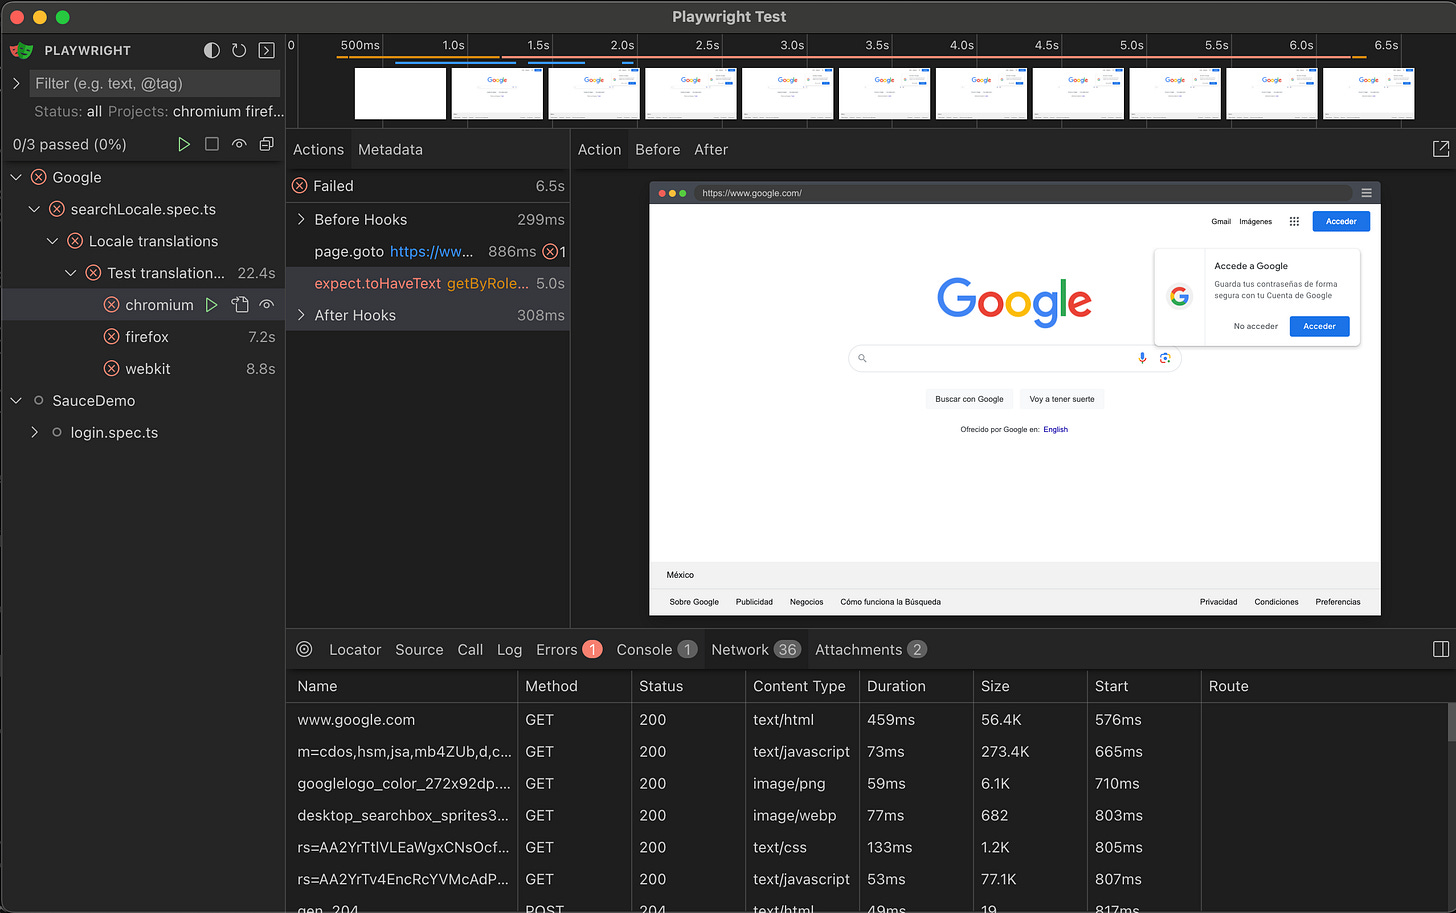
Task: Click the Failed status error icon
Action: click(300, 186)
